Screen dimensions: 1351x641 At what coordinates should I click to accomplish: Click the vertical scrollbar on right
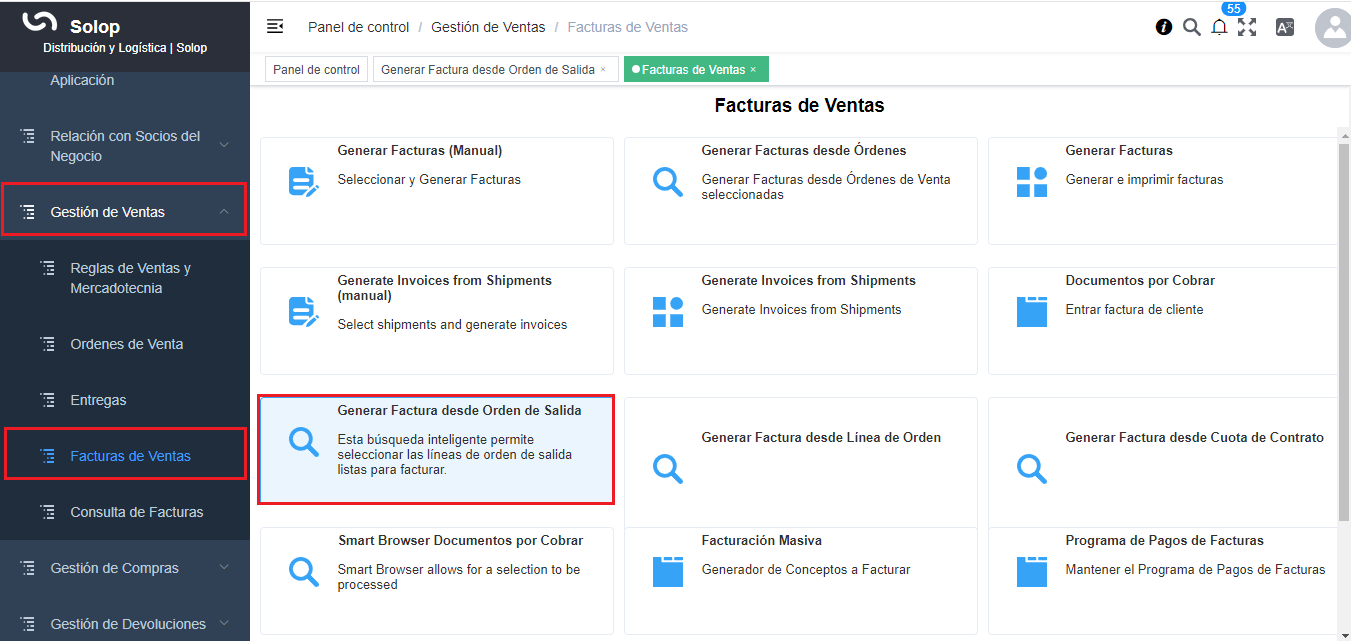coord(1343,330)
